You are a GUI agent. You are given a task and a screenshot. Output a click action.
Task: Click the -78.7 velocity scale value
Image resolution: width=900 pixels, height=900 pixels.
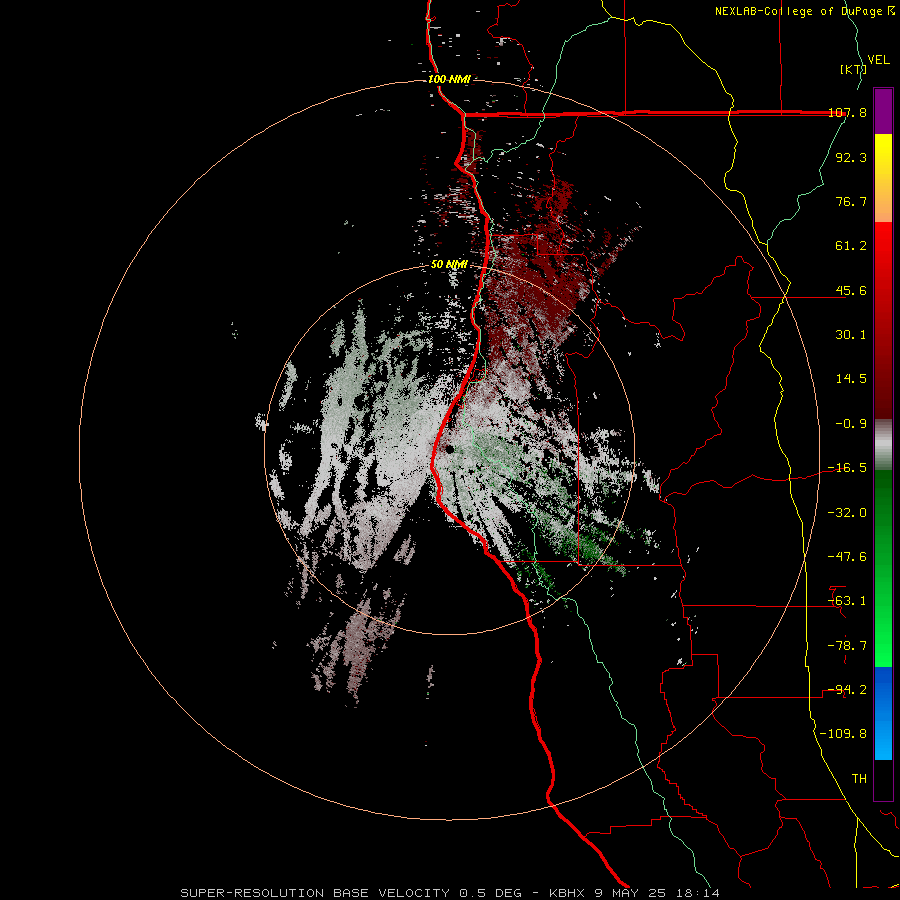847,646
